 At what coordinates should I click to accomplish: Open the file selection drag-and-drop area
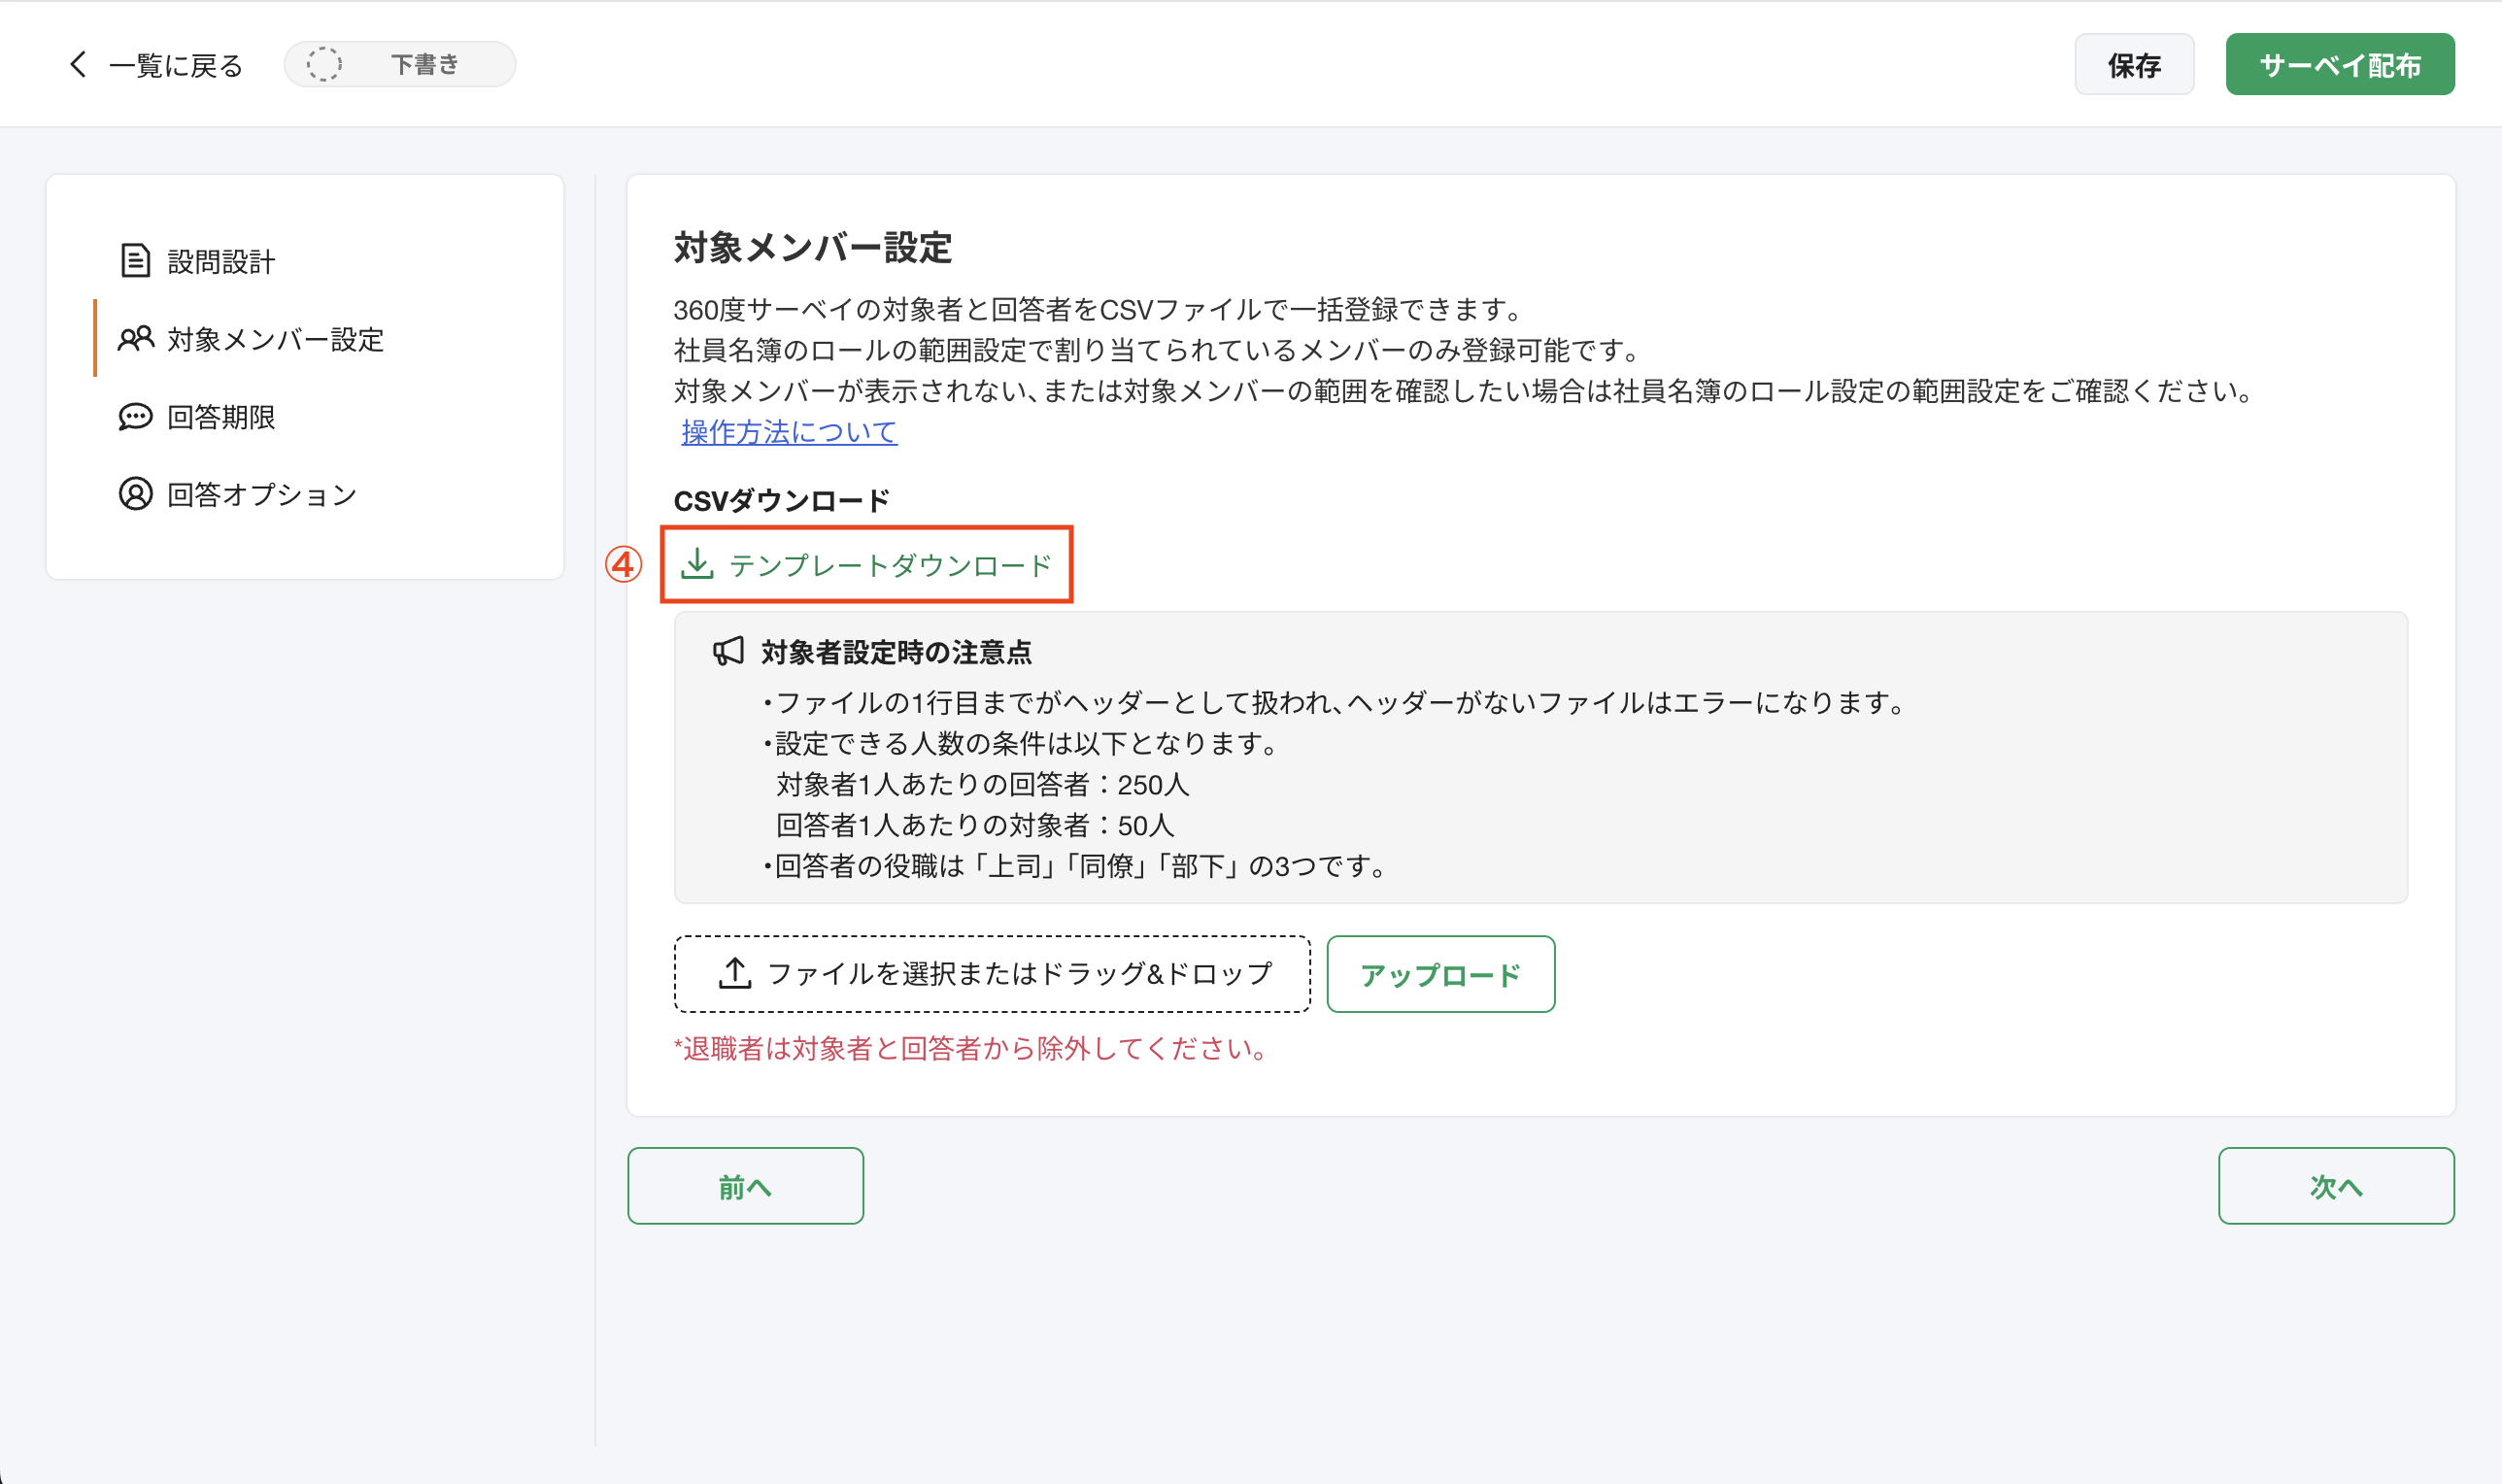click(x=992, y=971)
